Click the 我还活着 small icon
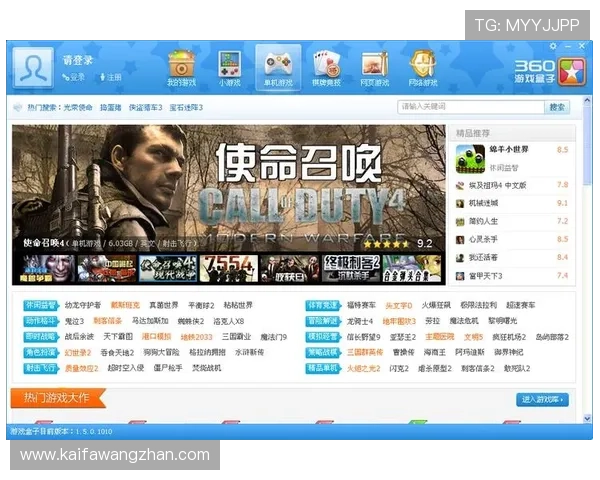 460,258
